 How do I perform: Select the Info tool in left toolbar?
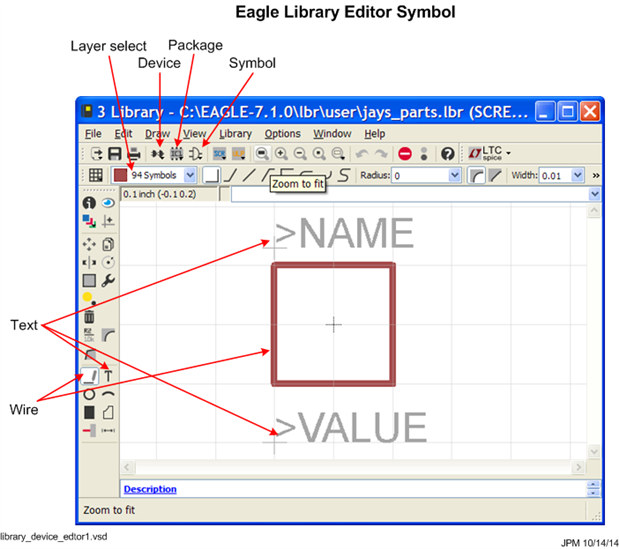pyautogui.click(x=89, y=203)
